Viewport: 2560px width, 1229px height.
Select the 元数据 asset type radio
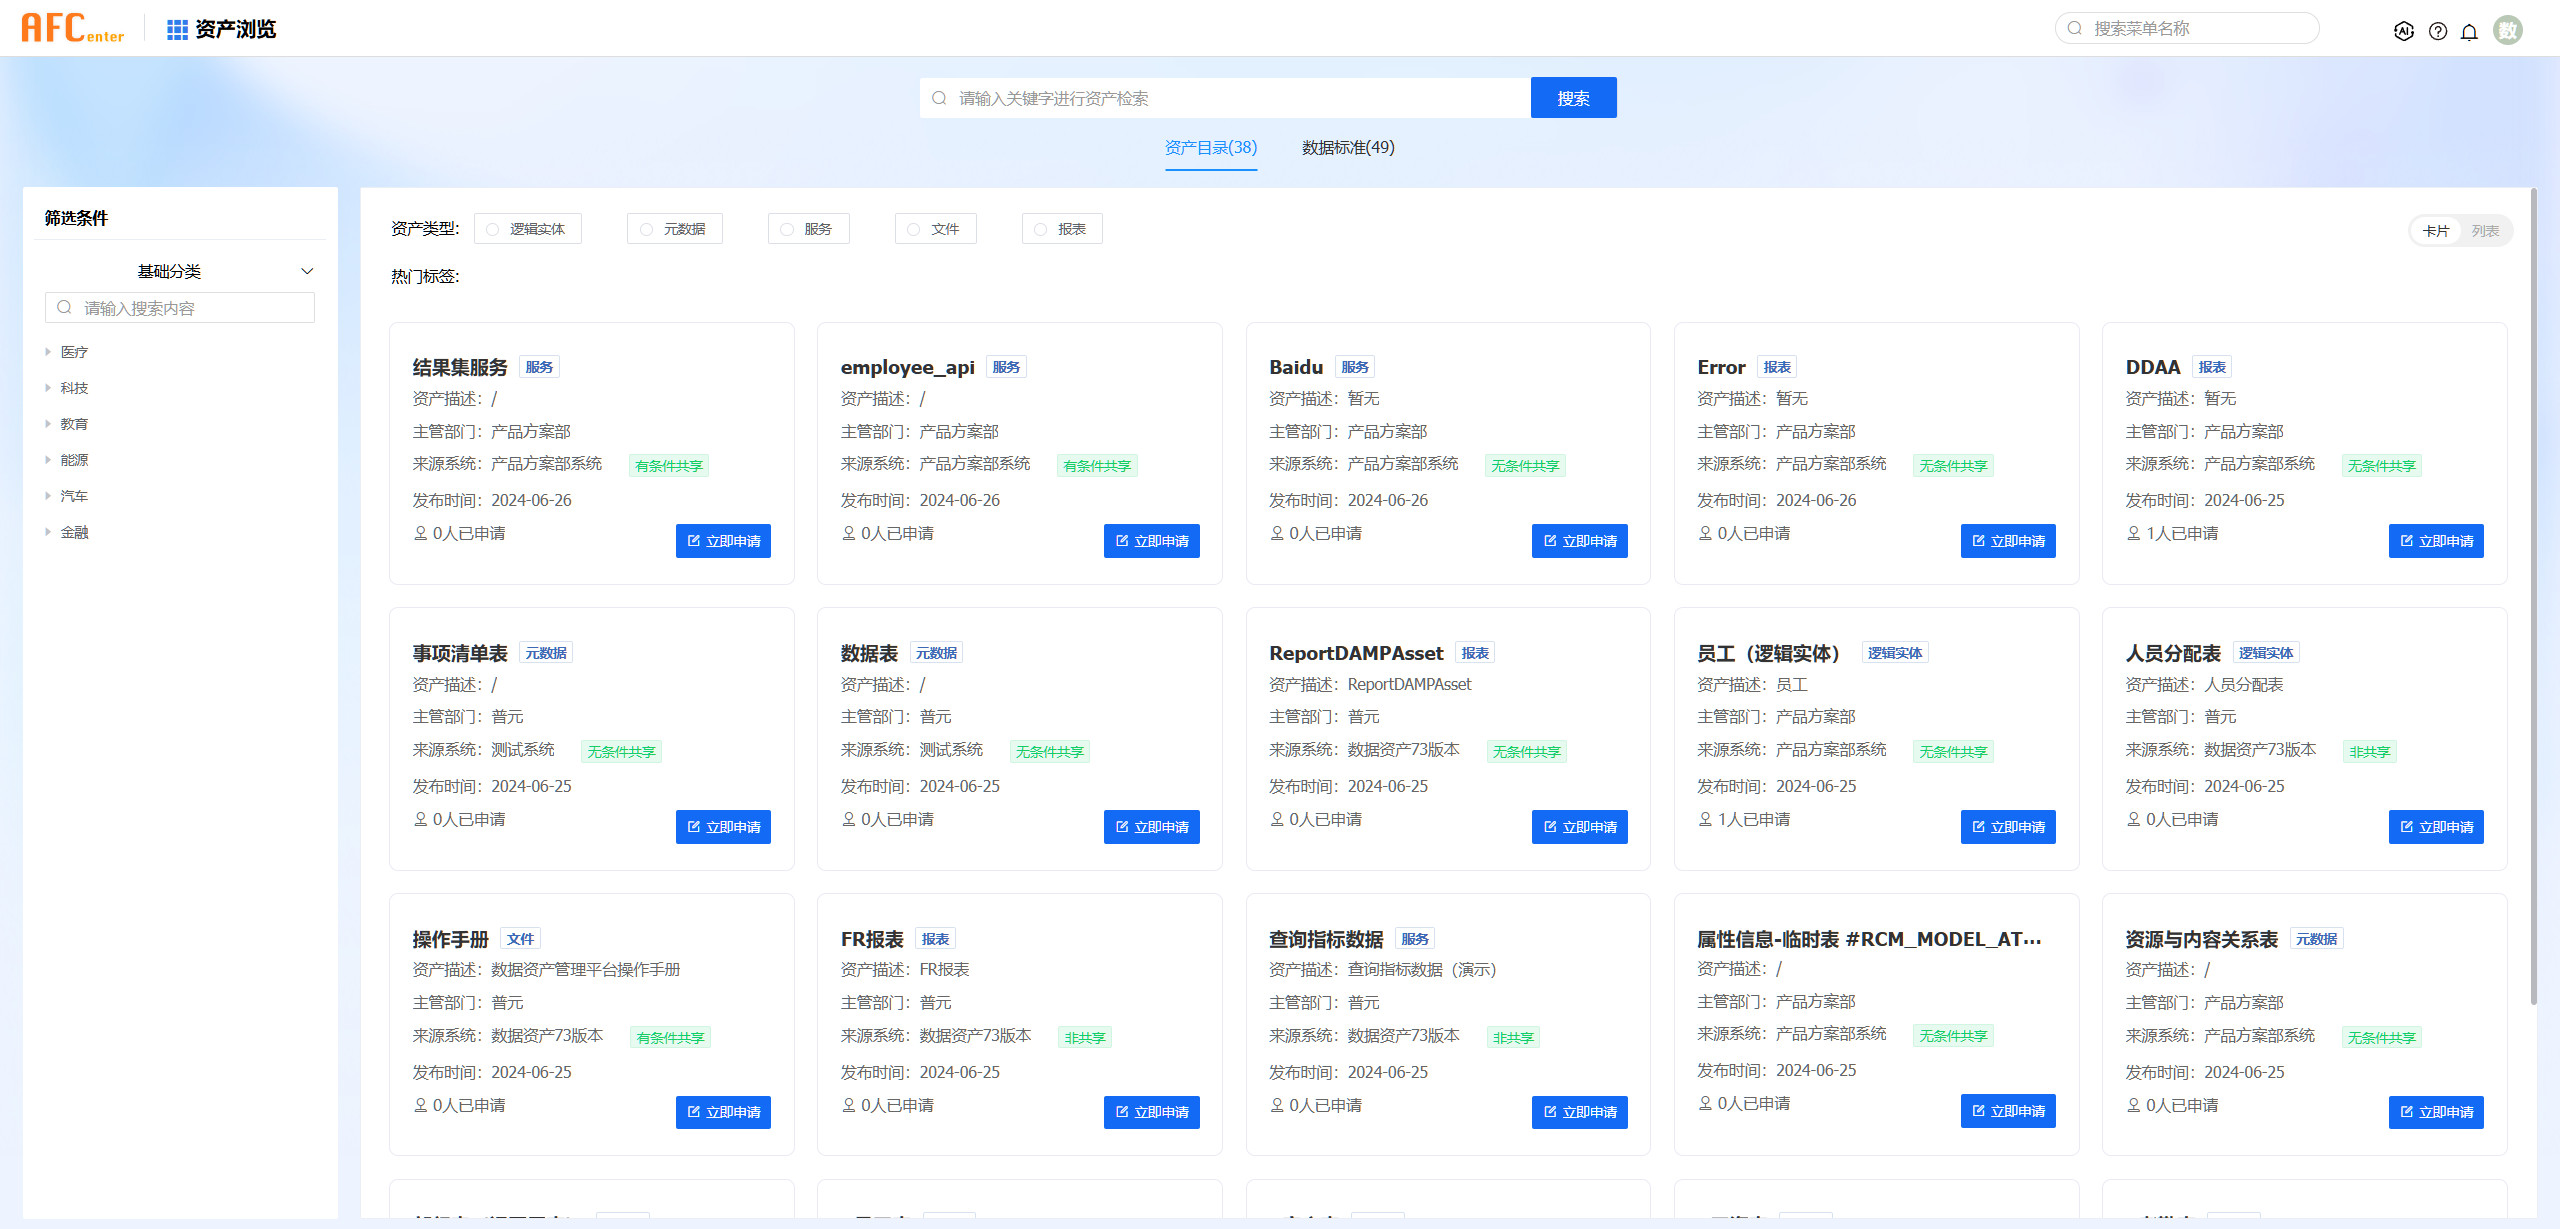point(646,229)
